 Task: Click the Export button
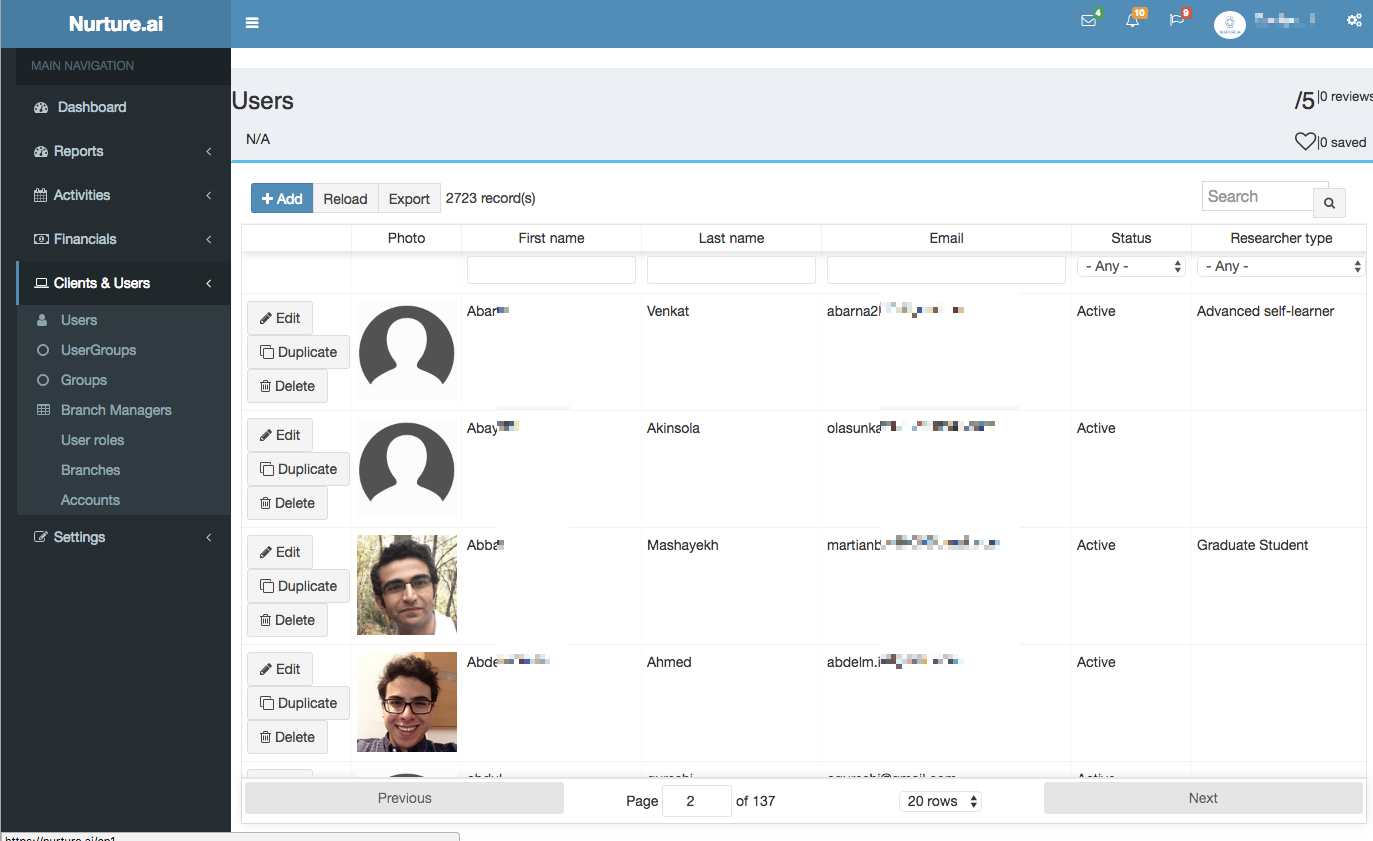coord(409,199)
